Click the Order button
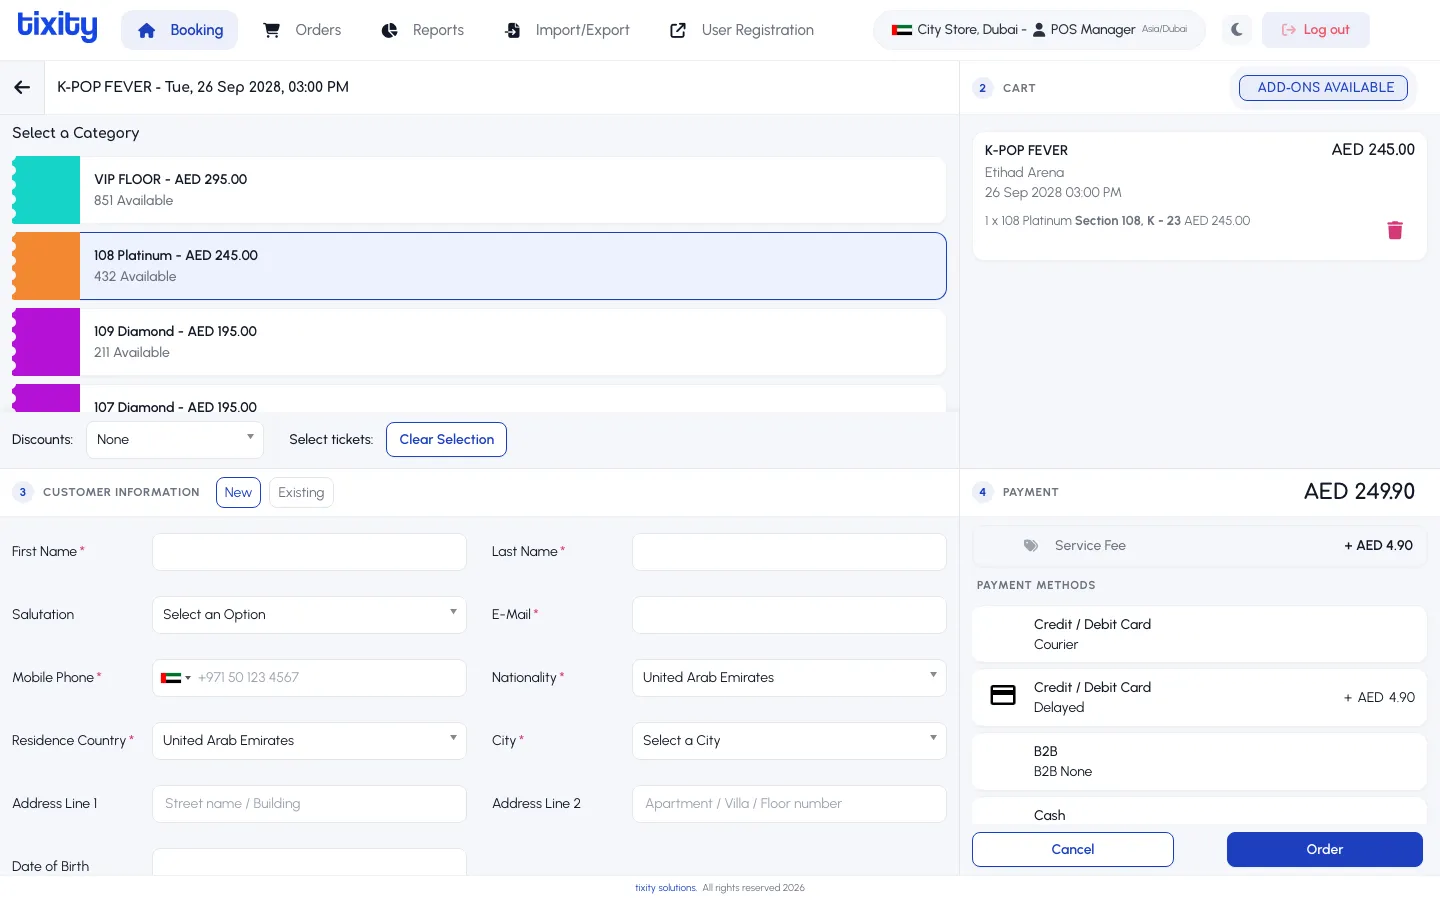The image size is (1440, 900). point(1325,850)
